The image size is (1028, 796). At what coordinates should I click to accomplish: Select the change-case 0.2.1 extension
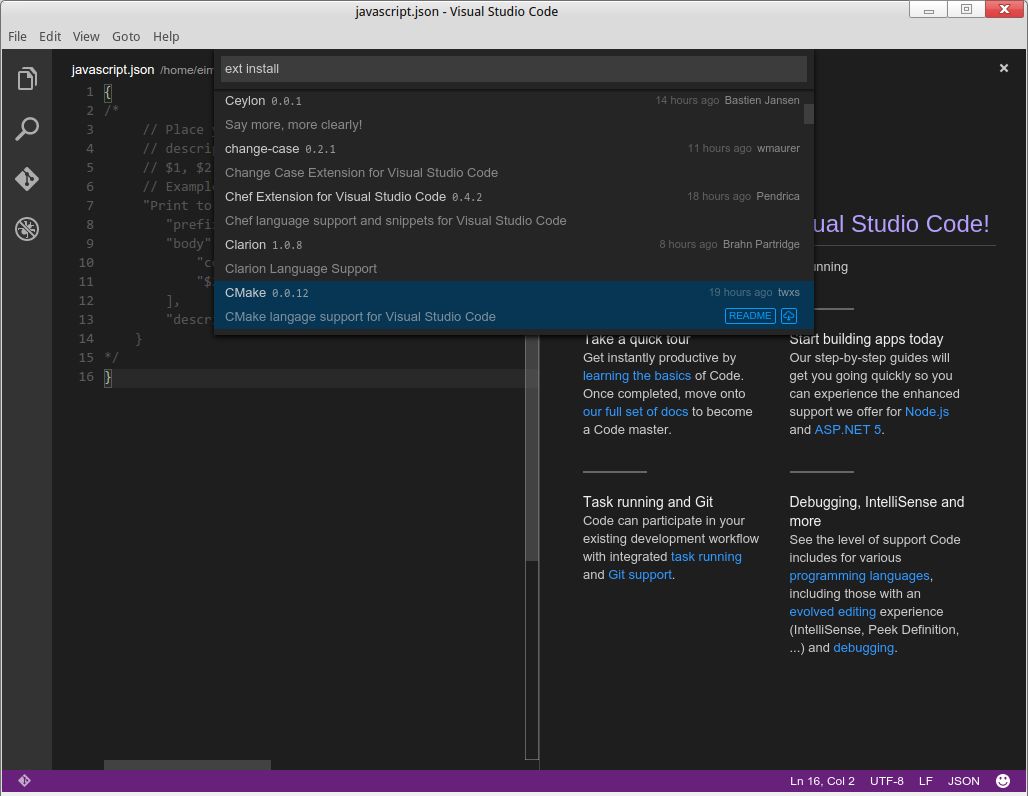(x=512, y=161)
